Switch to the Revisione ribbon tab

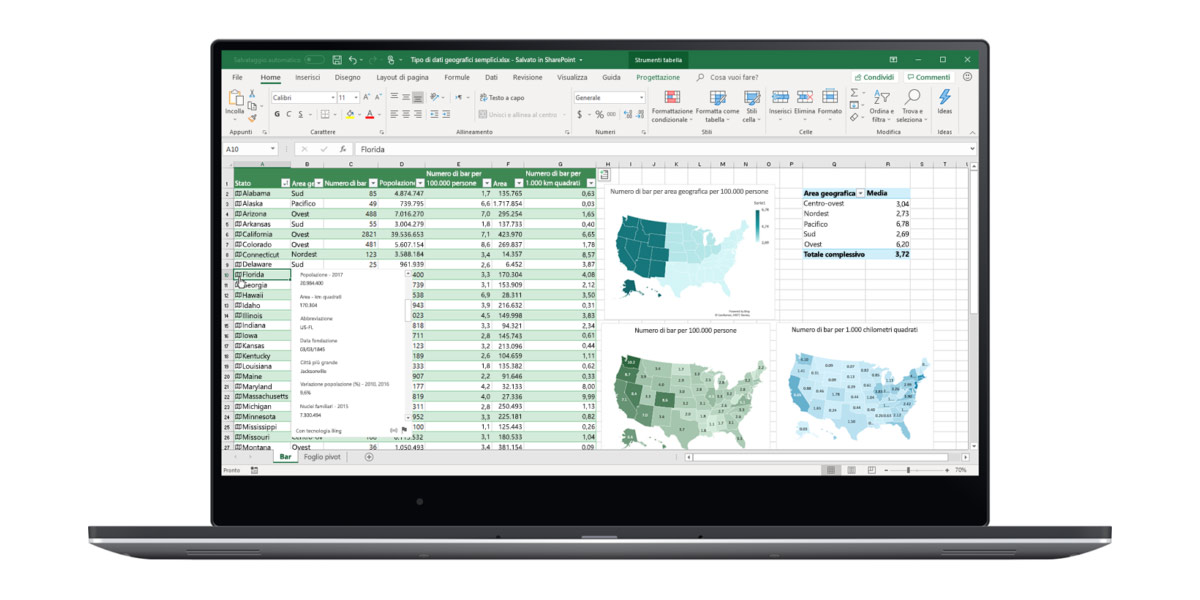[x=528, y=77]
